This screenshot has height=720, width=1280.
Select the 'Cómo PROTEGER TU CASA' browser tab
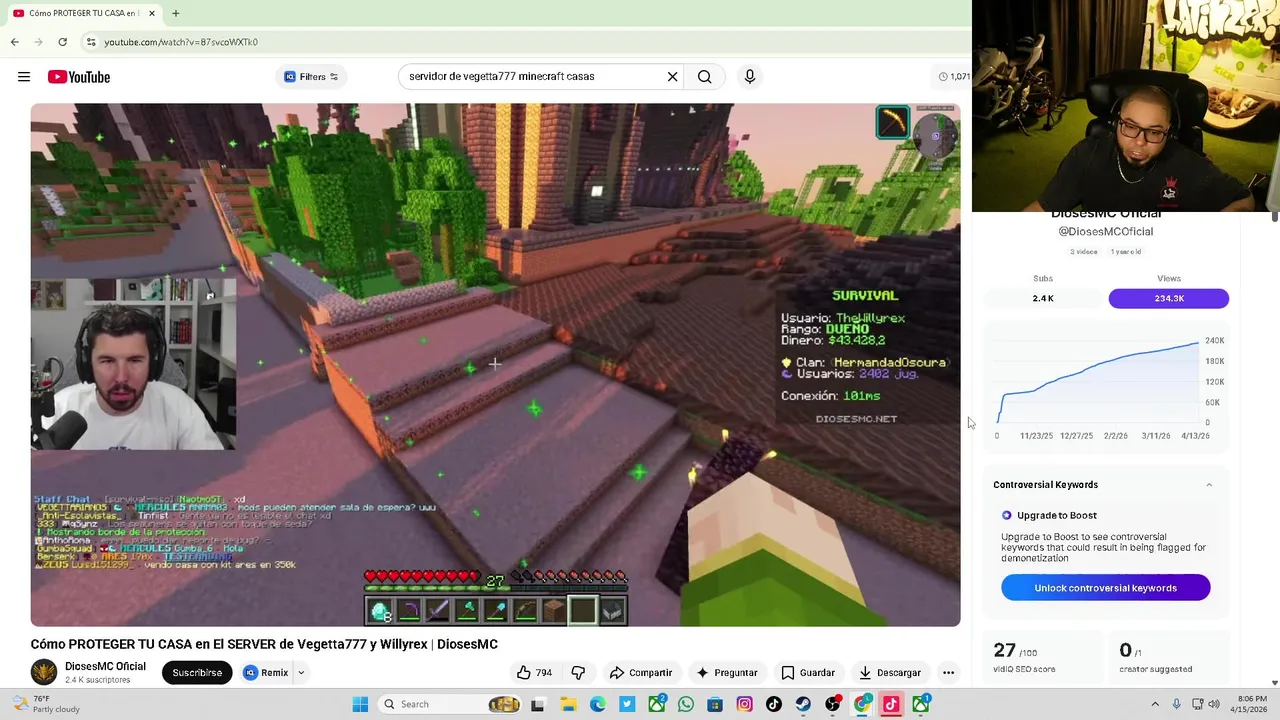click(x=82, y=13)
